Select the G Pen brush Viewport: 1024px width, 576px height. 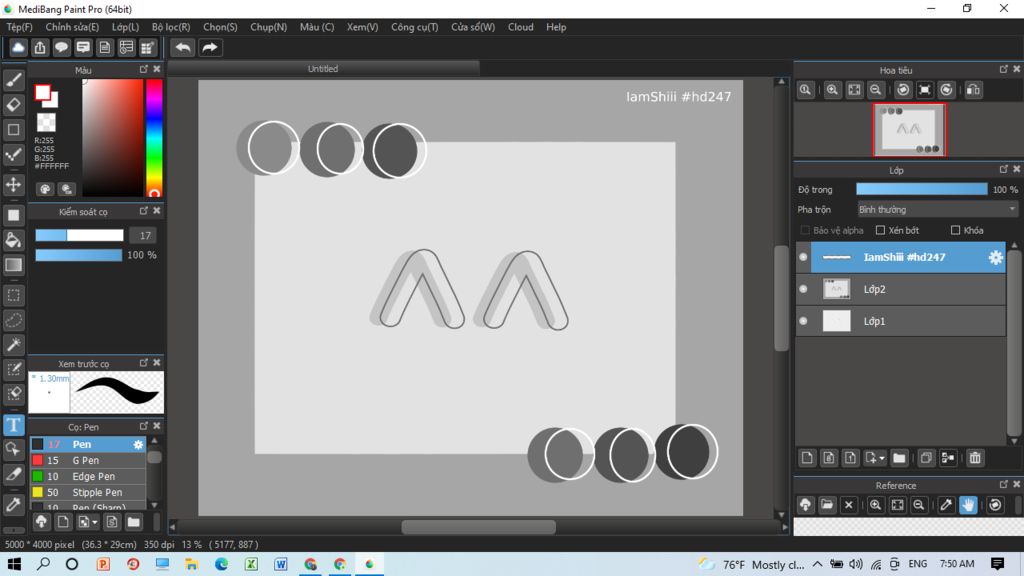click(88, 460)
